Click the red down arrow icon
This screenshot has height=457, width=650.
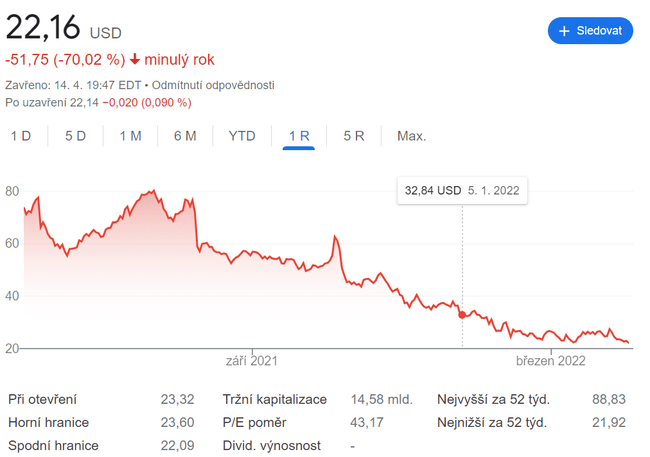(x=135, y=60)
